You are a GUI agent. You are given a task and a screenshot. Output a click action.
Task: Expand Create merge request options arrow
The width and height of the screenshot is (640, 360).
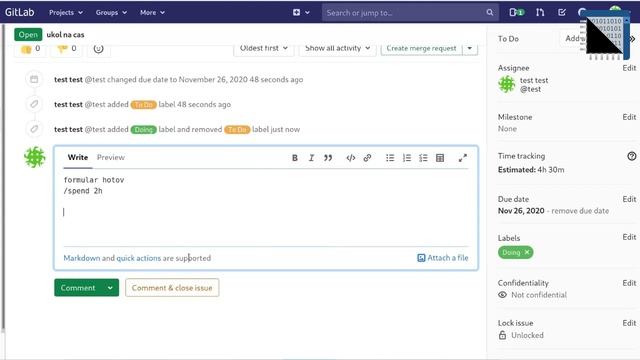coord(470,48)
